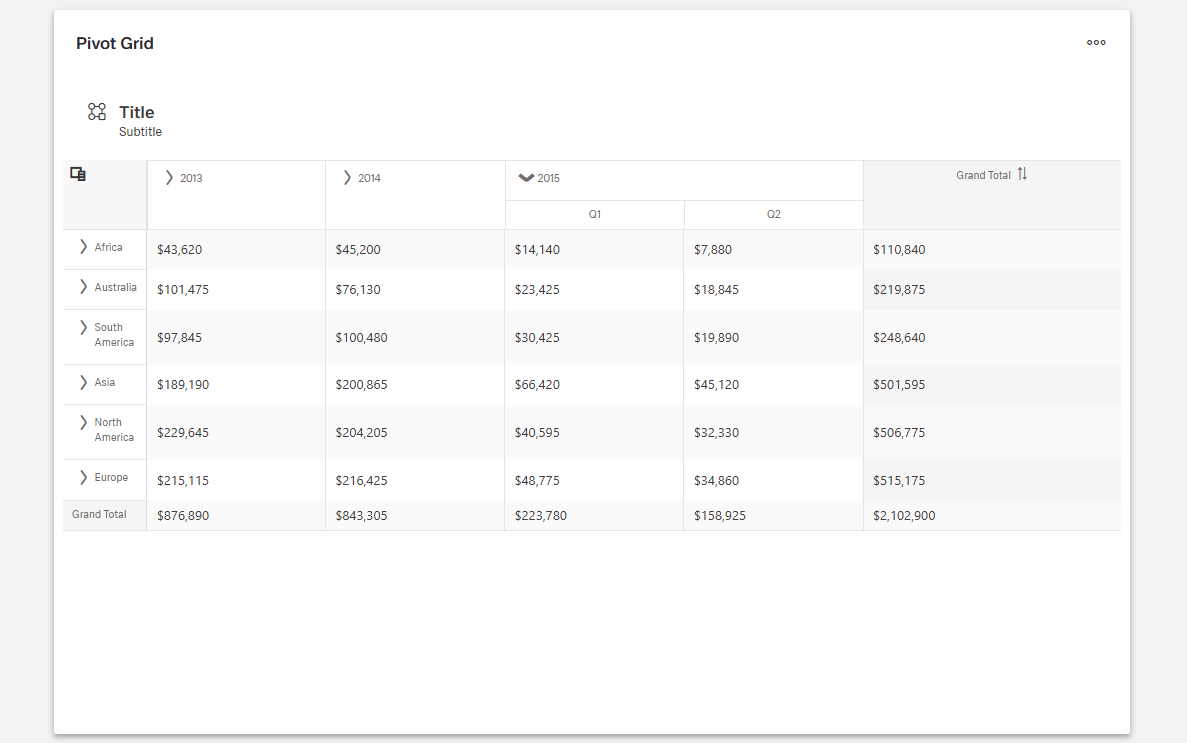Image resolution: width=1187 pixels, height=743 pixels.
Task: Expand the 2014 column
Action: [347, 178]
